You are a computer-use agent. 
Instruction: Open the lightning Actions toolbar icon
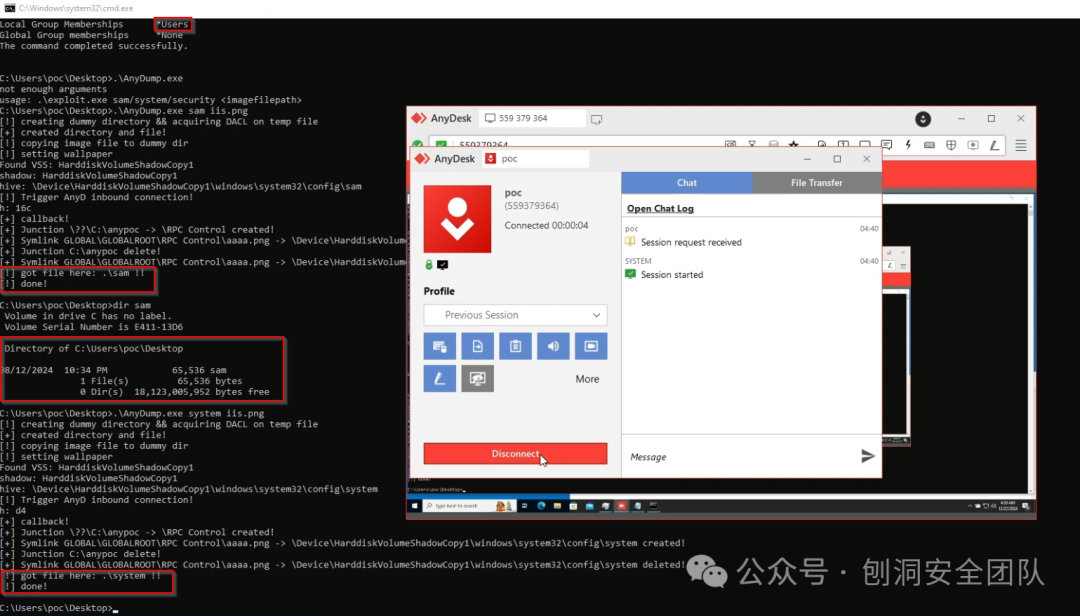click(x=908, y=145)
